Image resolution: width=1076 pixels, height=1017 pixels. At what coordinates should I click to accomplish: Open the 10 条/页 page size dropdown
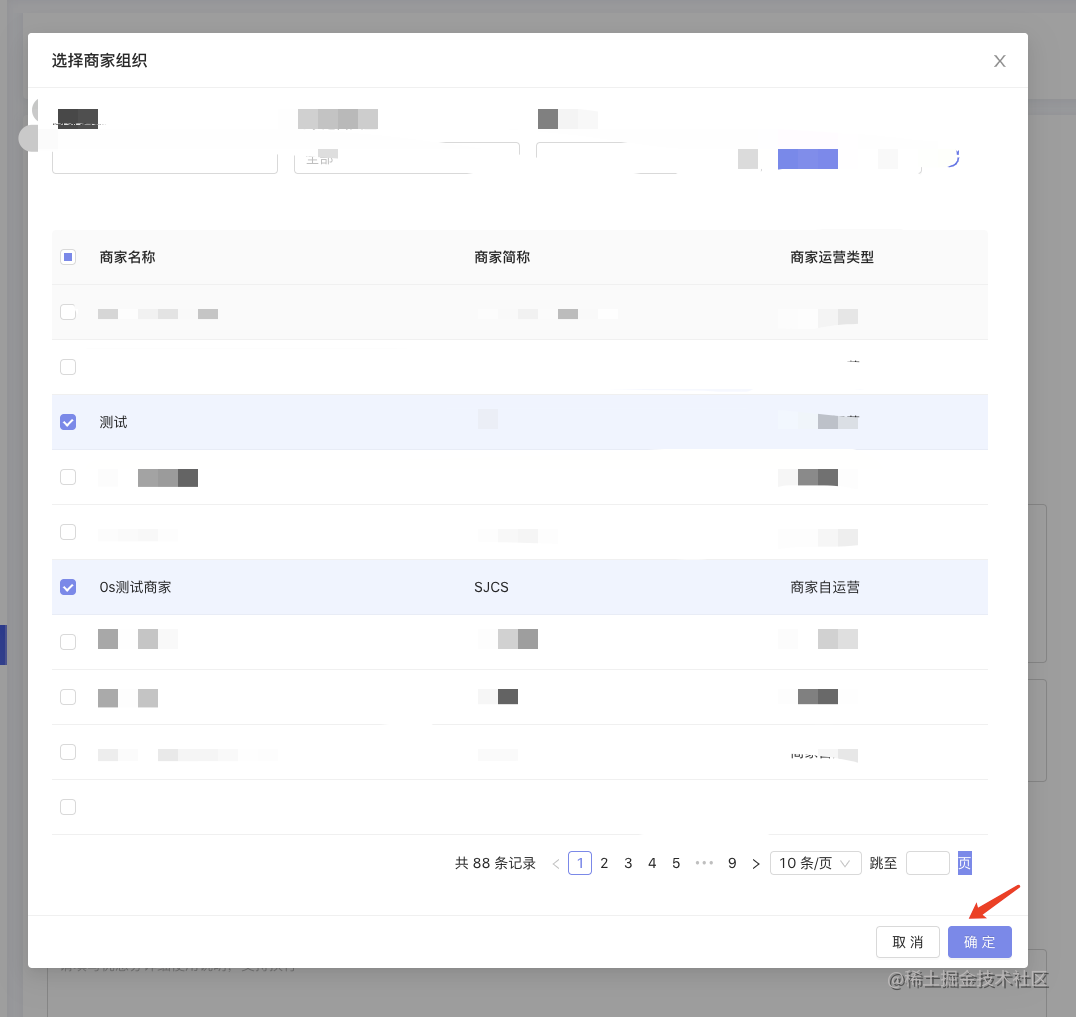click(815, 863)
